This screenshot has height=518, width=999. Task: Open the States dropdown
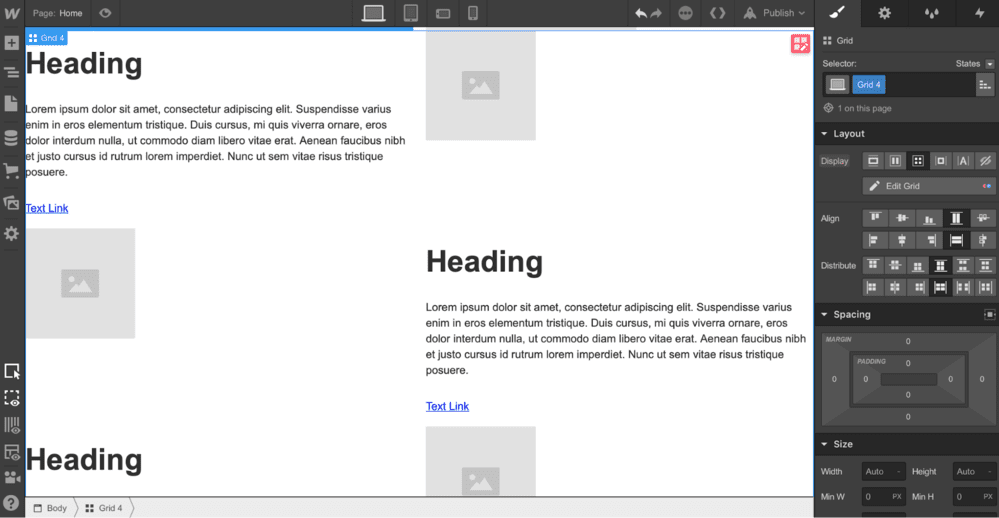point(975,64)
